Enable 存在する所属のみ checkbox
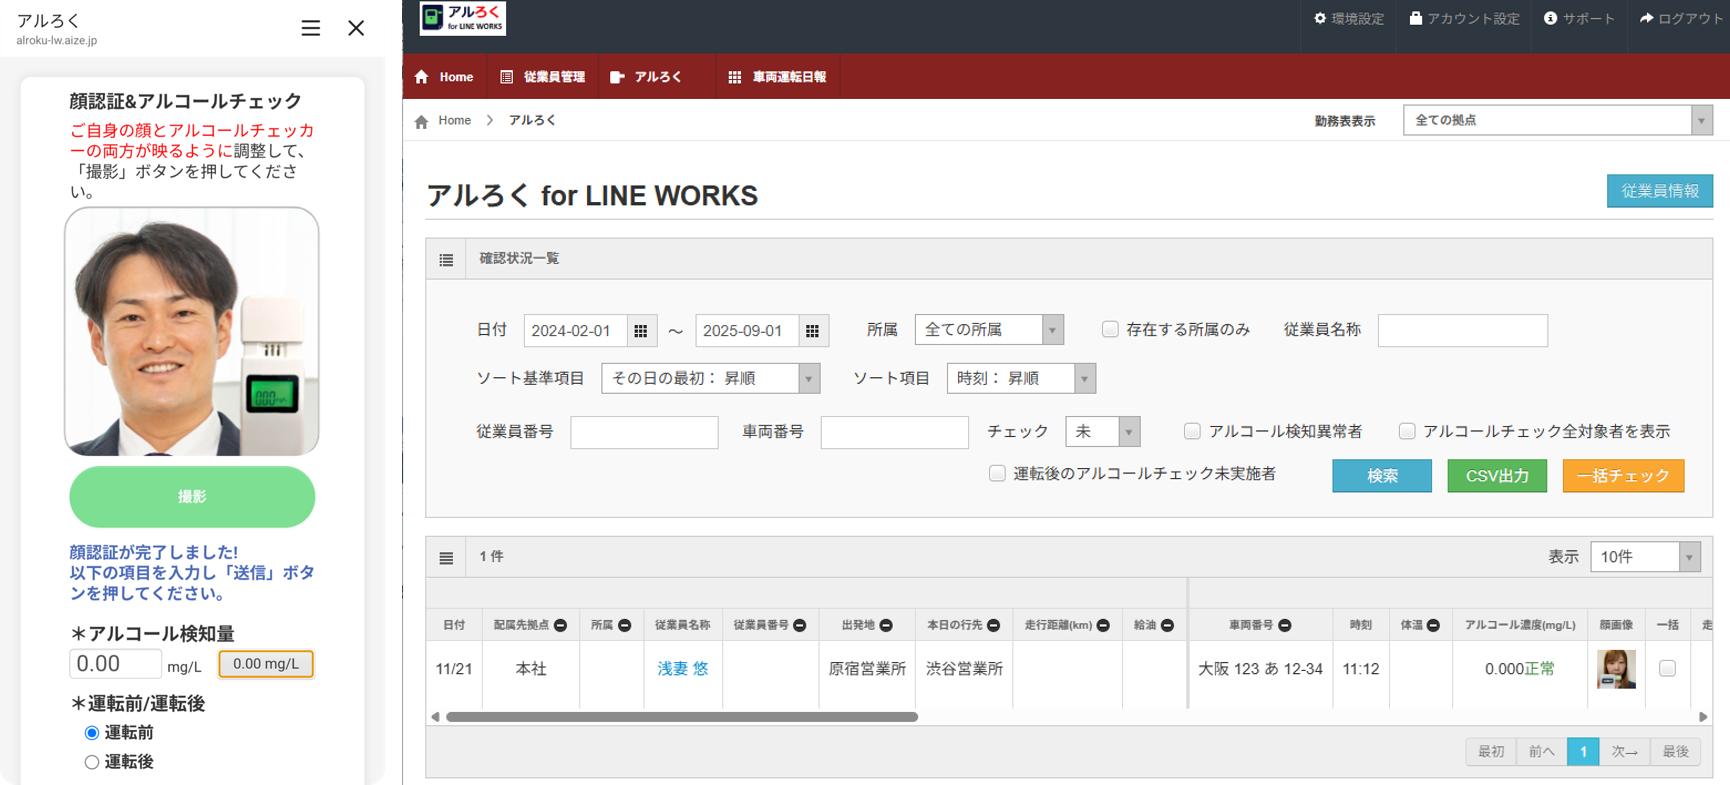Image resolution: width=1730 pixels, height=785 pixels. tap(1110, 329)
